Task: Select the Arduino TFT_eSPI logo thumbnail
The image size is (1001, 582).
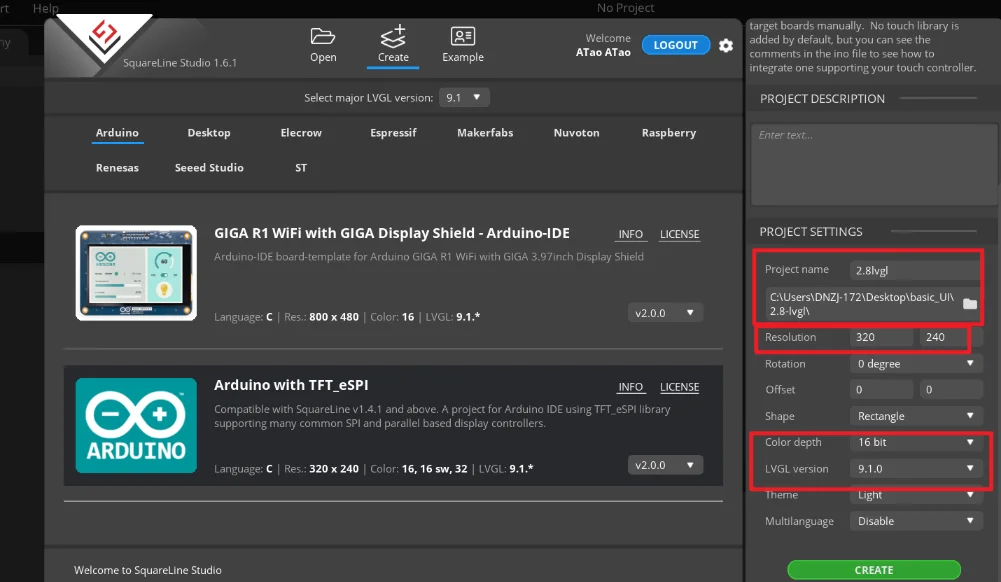Action: click(136, 425)
